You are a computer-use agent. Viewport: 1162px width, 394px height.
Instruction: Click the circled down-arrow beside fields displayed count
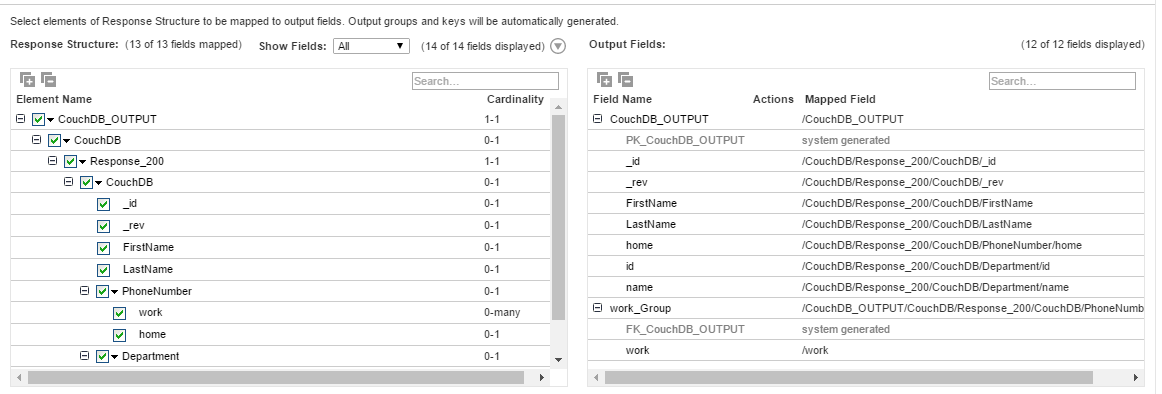click(x=558, y=47)
